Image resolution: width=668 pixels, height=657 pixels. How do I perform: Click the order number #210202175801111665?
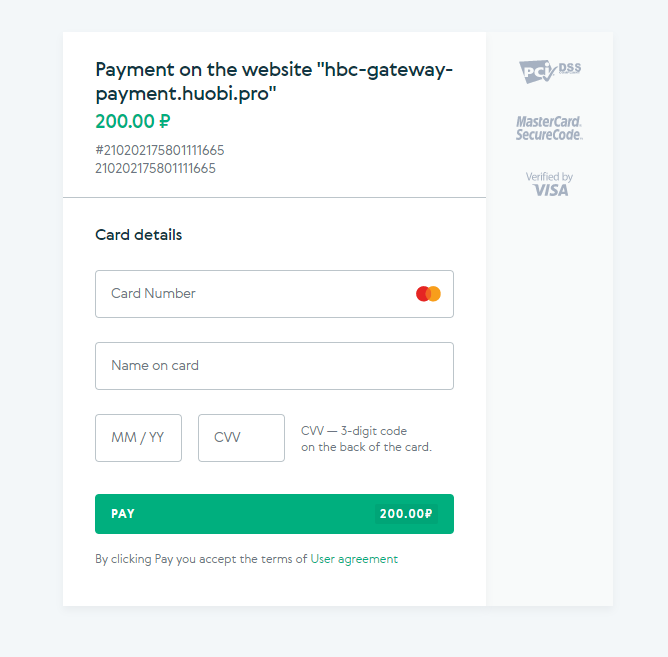point(160,150)
